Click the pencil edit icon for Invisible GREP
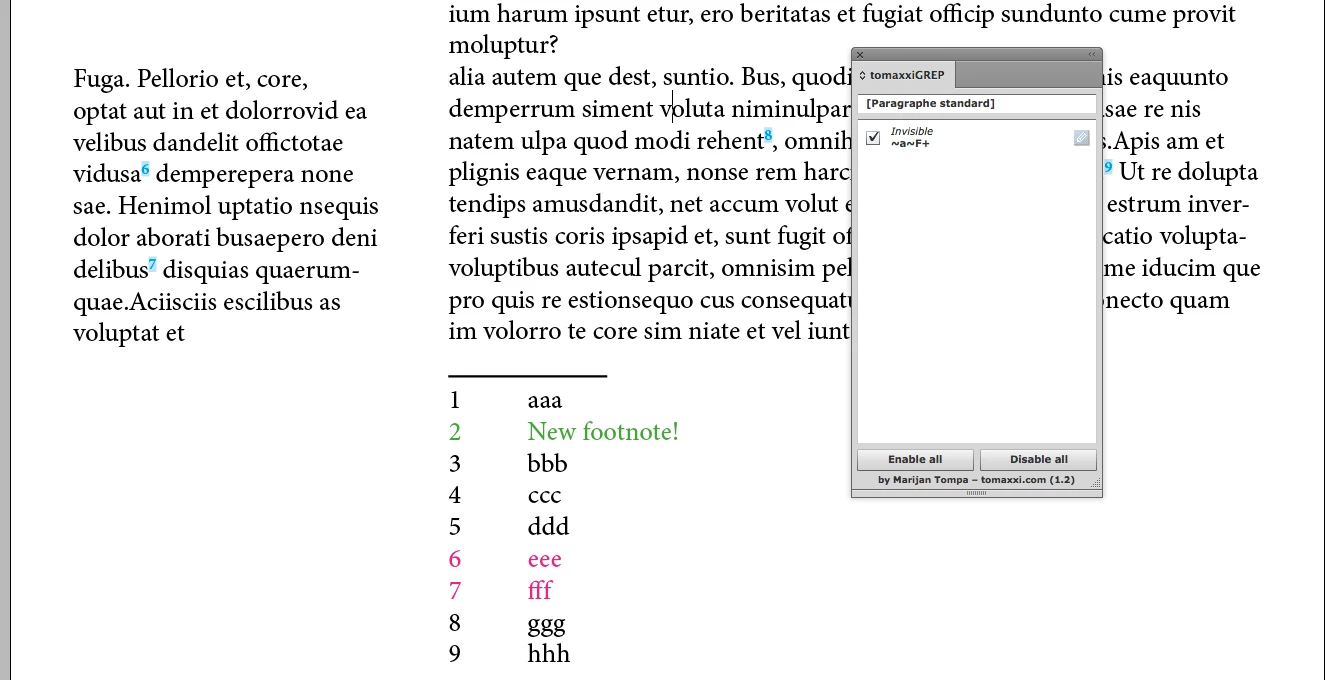 coord(1081,138)
